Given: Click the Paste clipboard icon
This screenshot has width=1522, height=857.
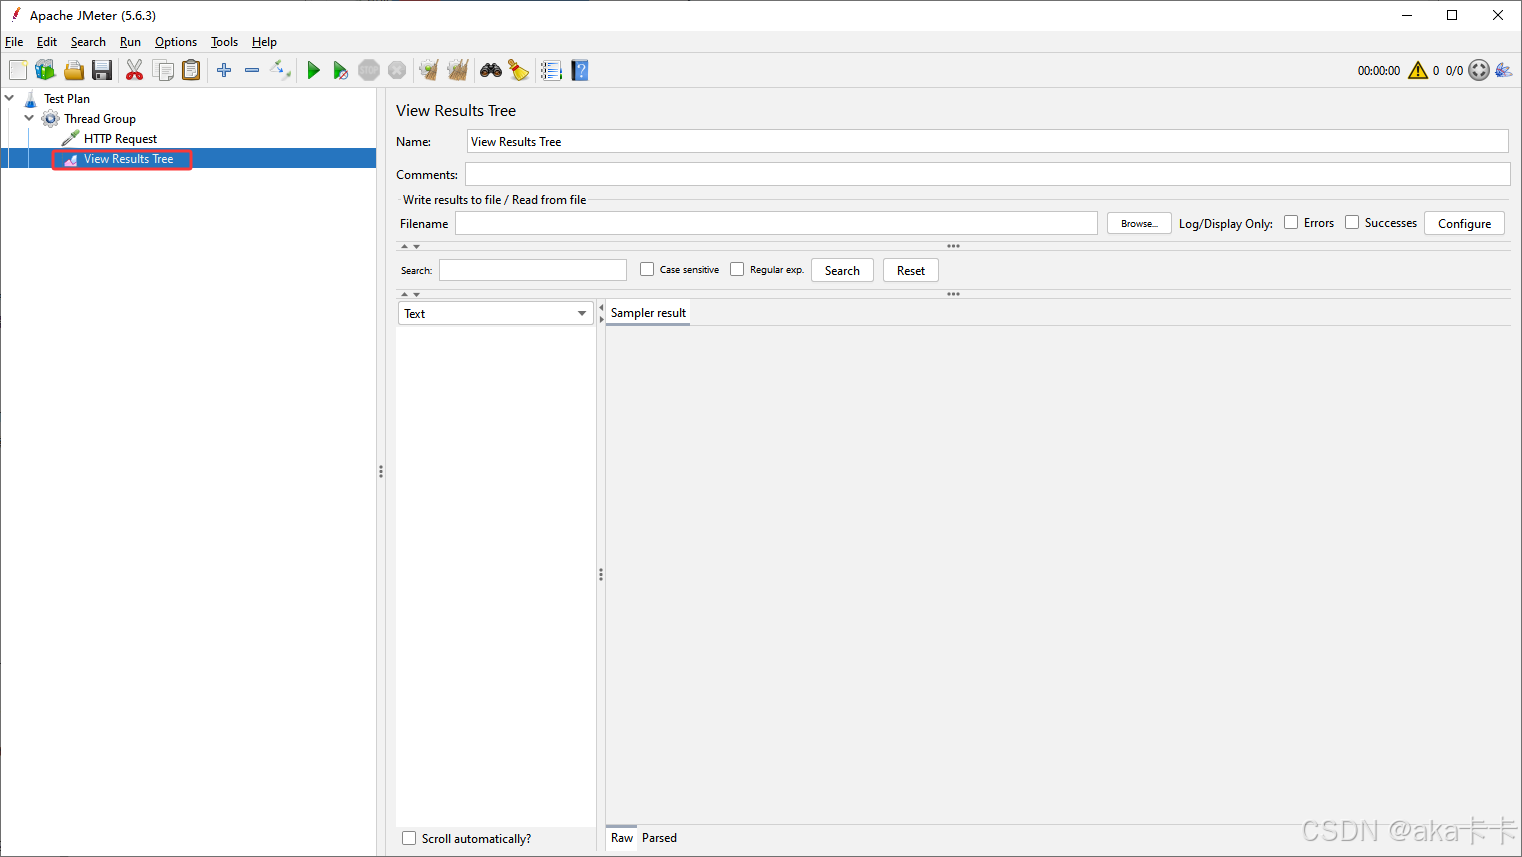Looking at the screenshot, I should coord(191,70).
